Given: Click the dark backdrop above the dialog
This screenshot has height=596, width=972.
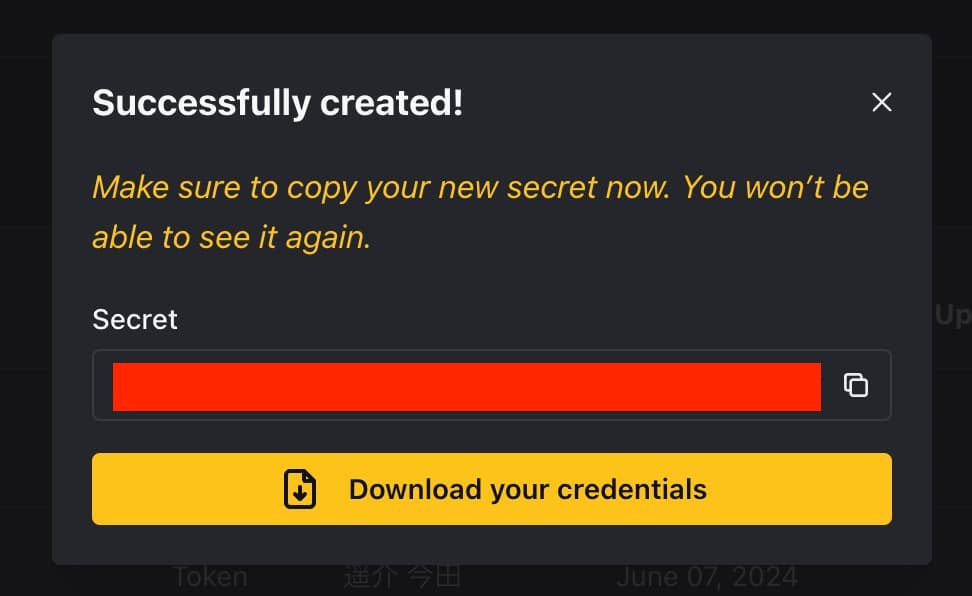Looking at the screenshot, I should [486, 16].
